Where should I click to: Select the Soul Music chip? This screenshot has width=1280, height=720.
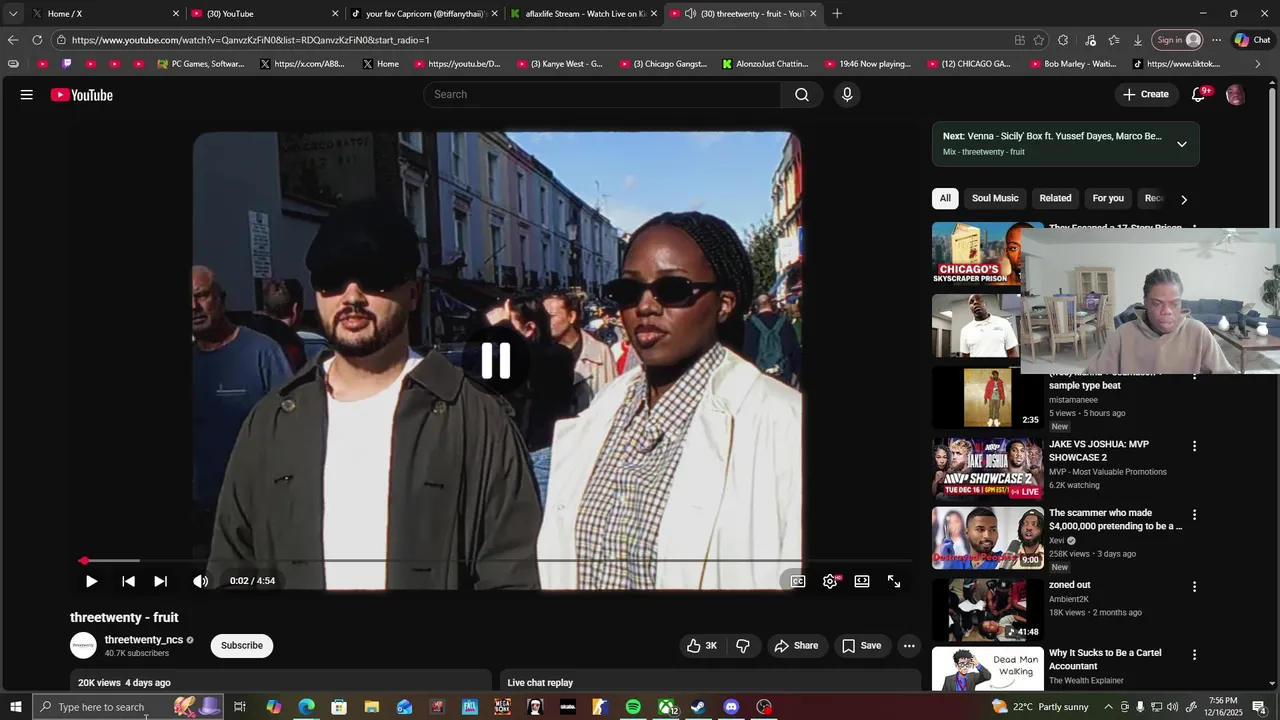(x=995, y=199)
